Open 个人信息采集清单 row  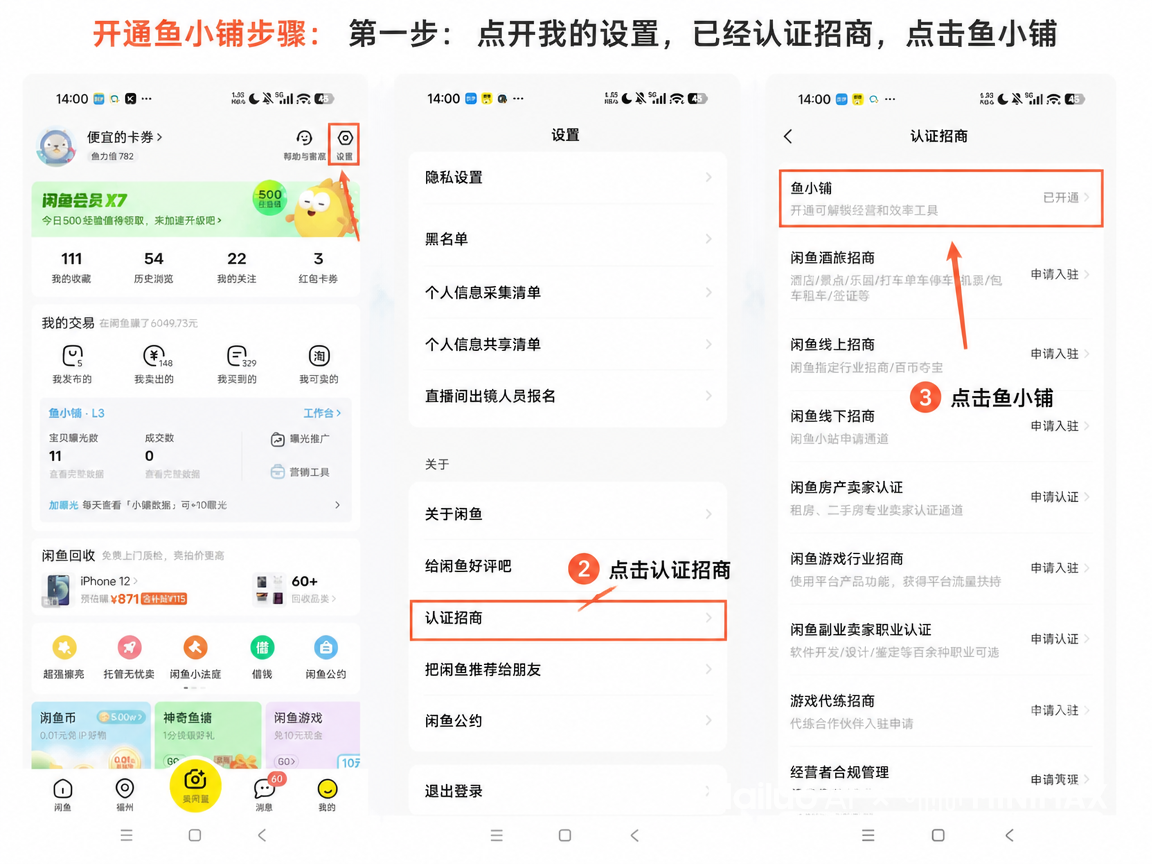tap(568, 292)
